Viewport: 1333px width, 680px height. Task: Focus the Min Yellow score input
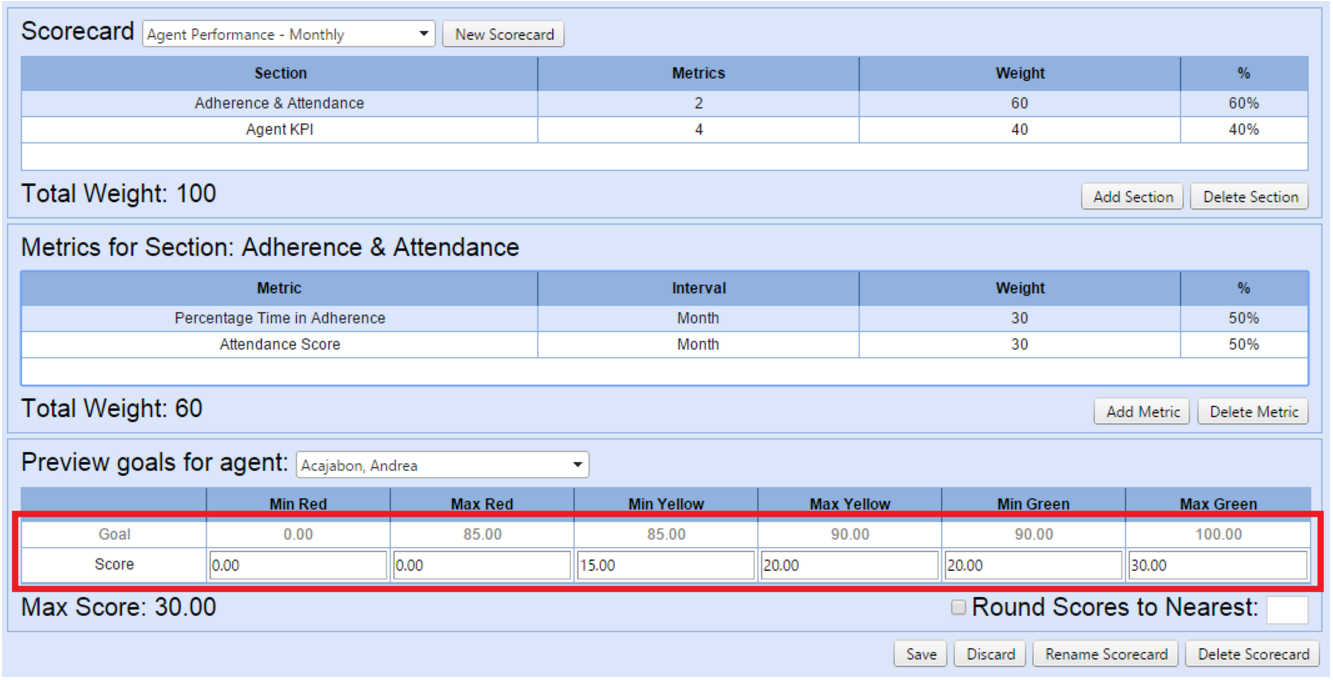(x=665, y=565)
